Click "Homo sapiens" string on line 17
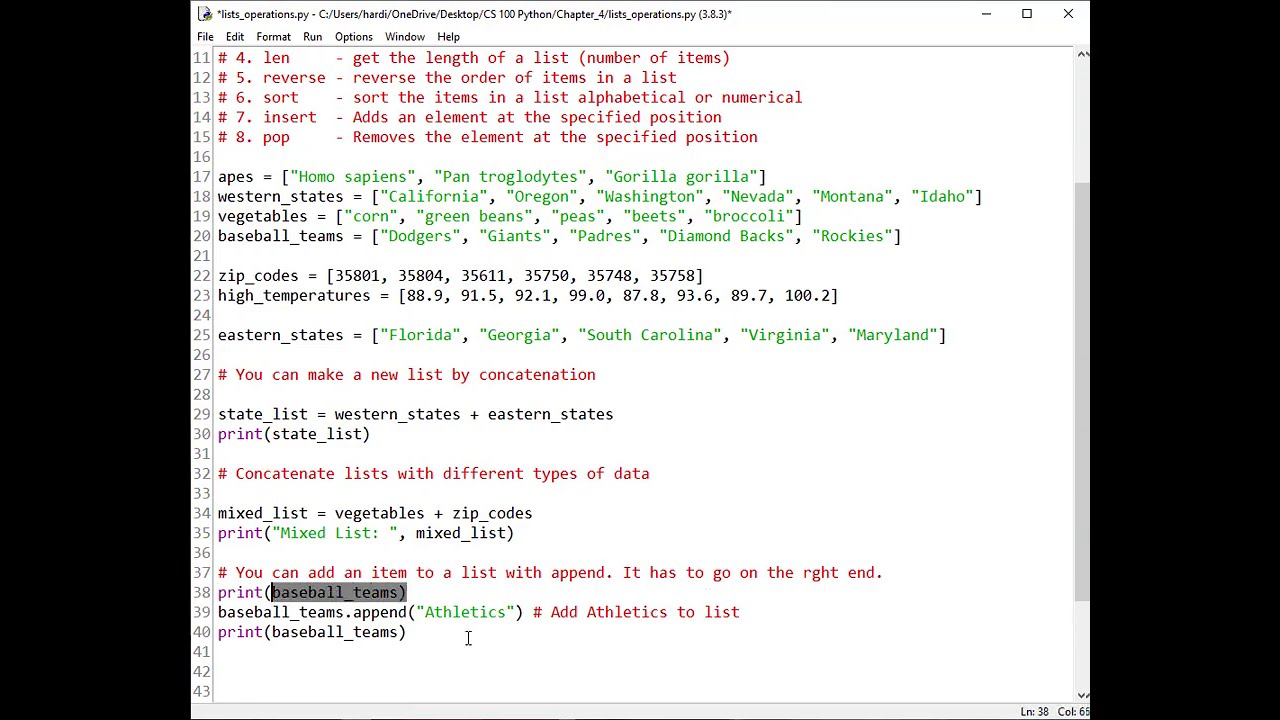Screen dimensions: 1280x720 pyautogui.click(x=353, y=177)
